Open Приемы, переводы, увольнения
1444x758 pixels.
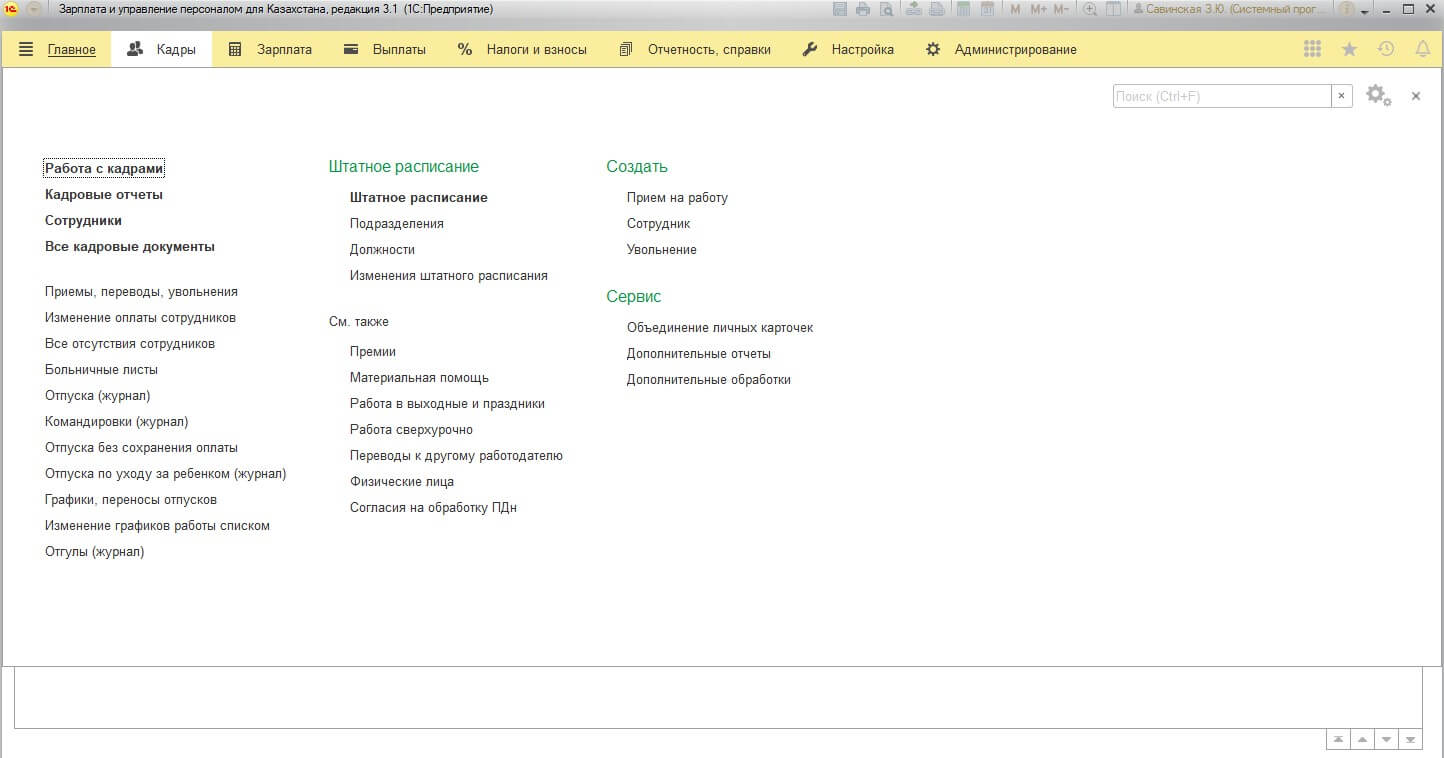click(141, 292)
